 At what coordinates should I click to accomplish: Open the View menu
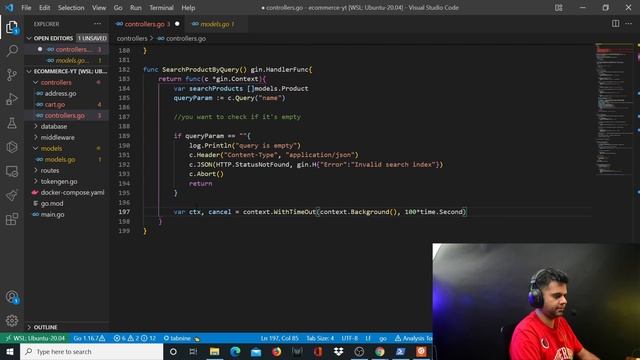[x=99, y=8]
